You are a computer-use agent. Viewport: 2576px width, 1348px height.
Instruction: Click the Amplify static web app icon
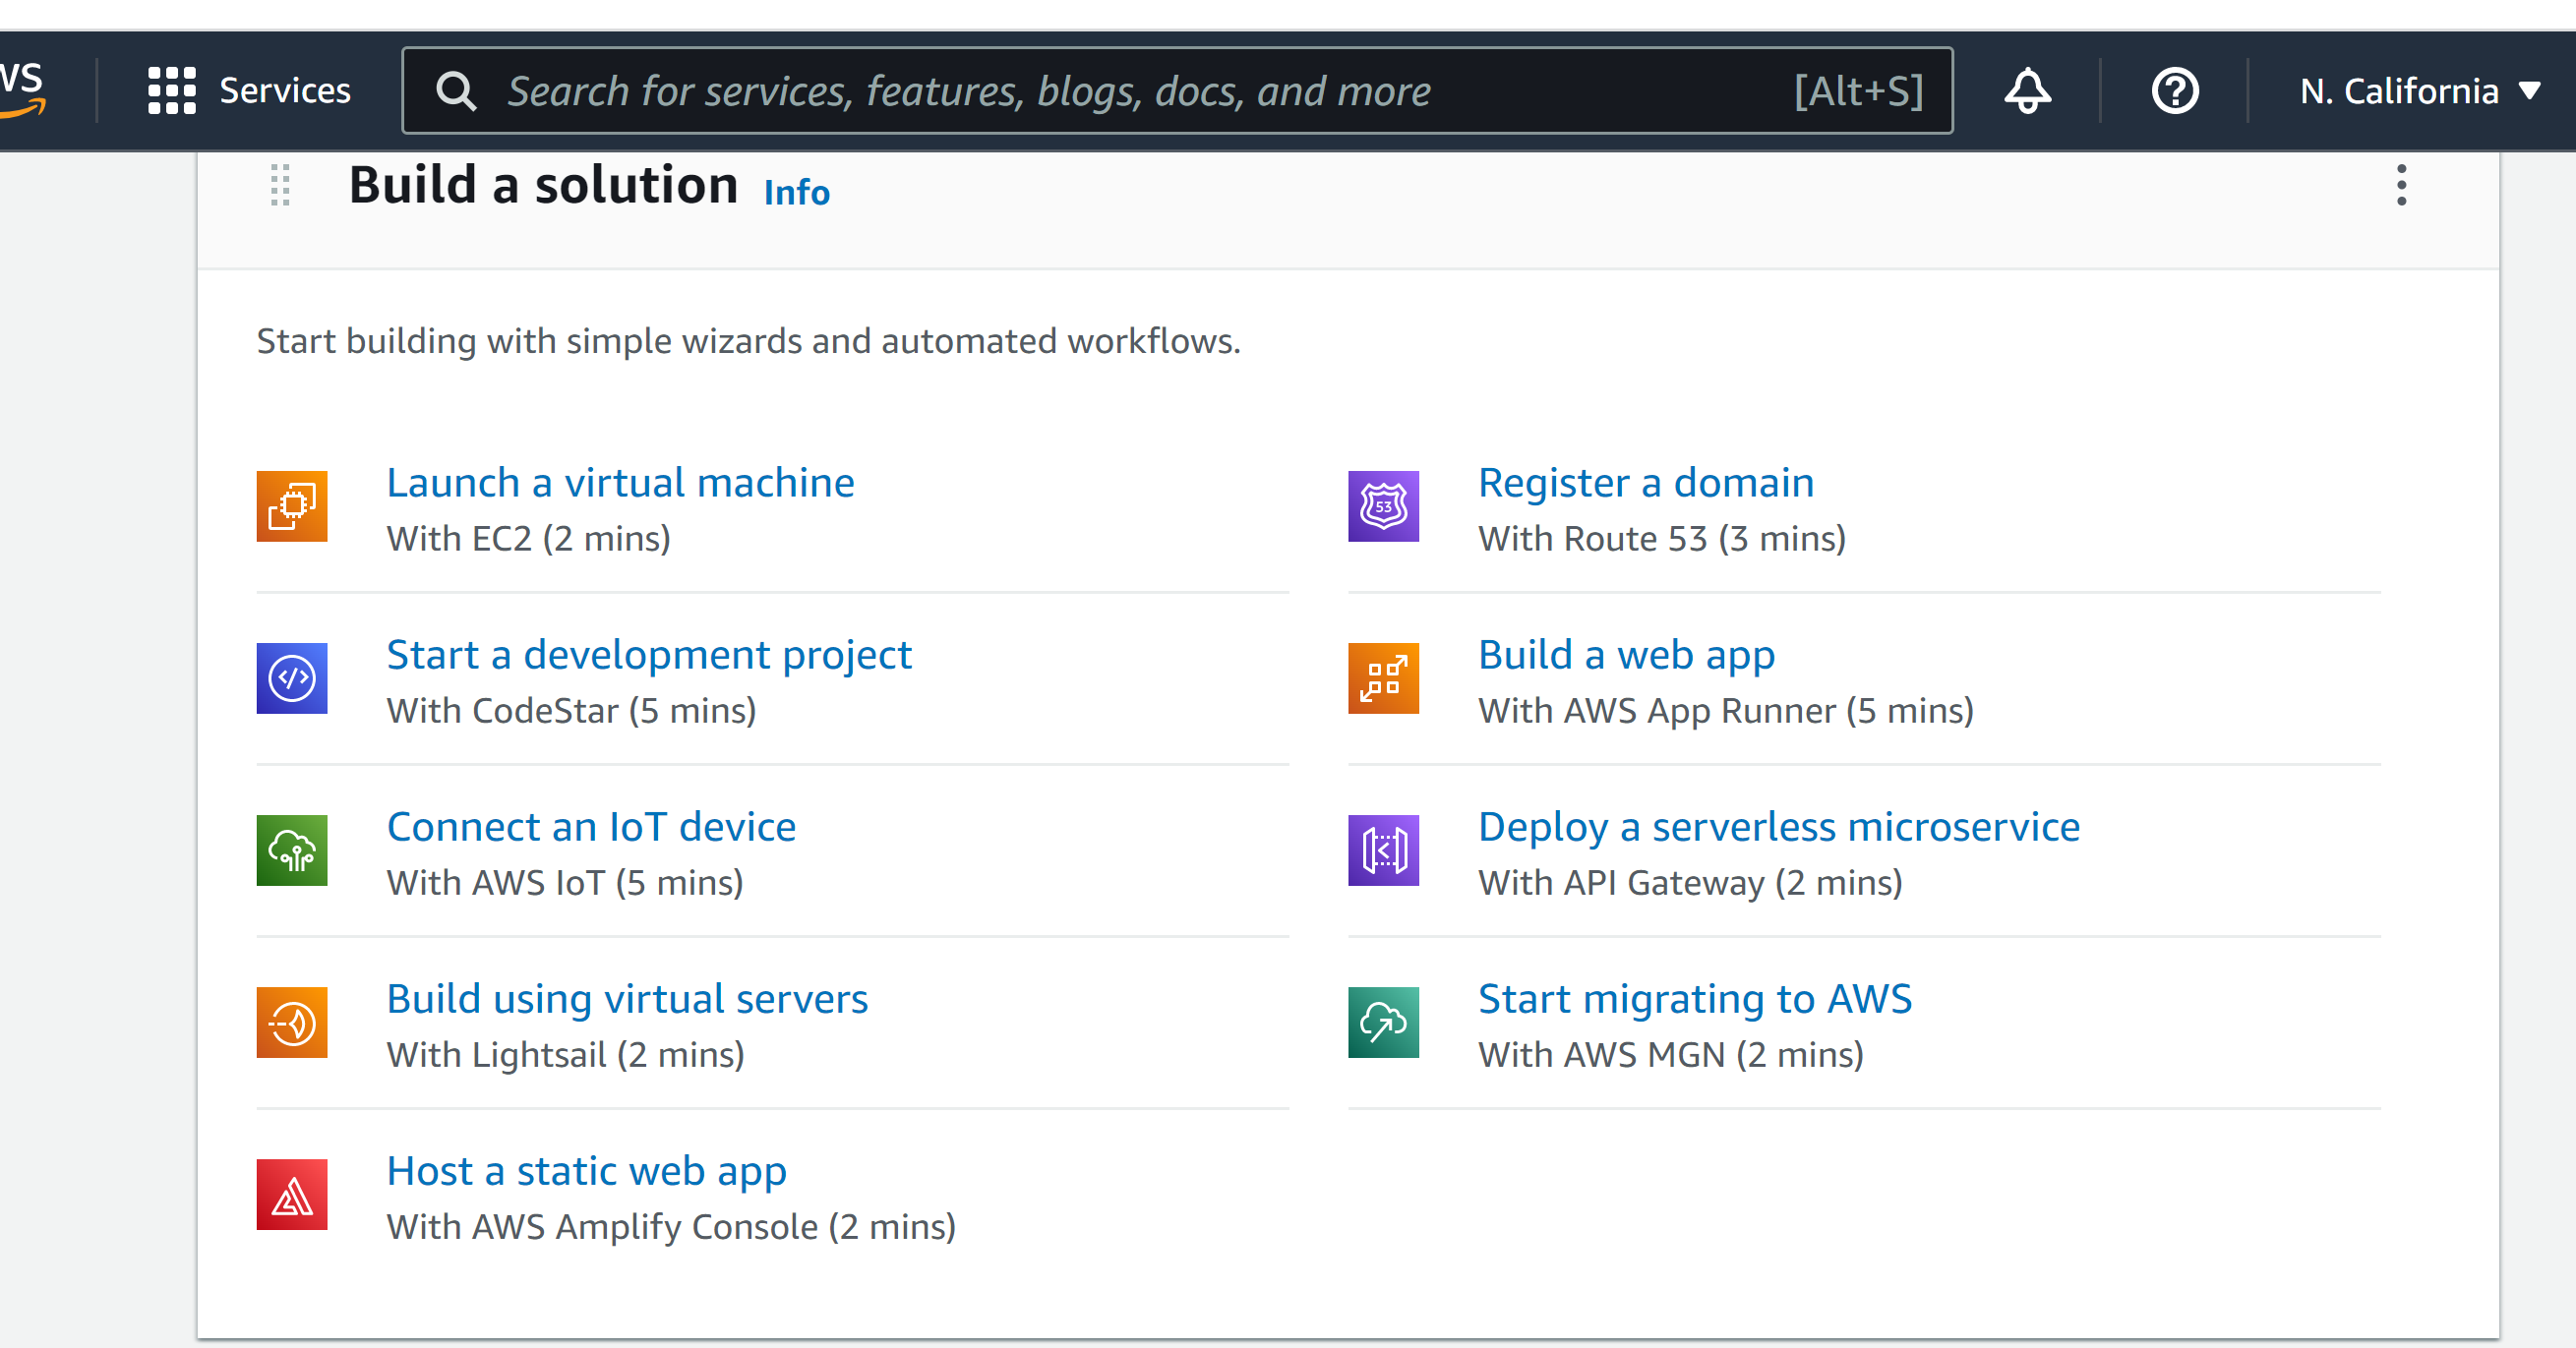(x=292, y=1194)
